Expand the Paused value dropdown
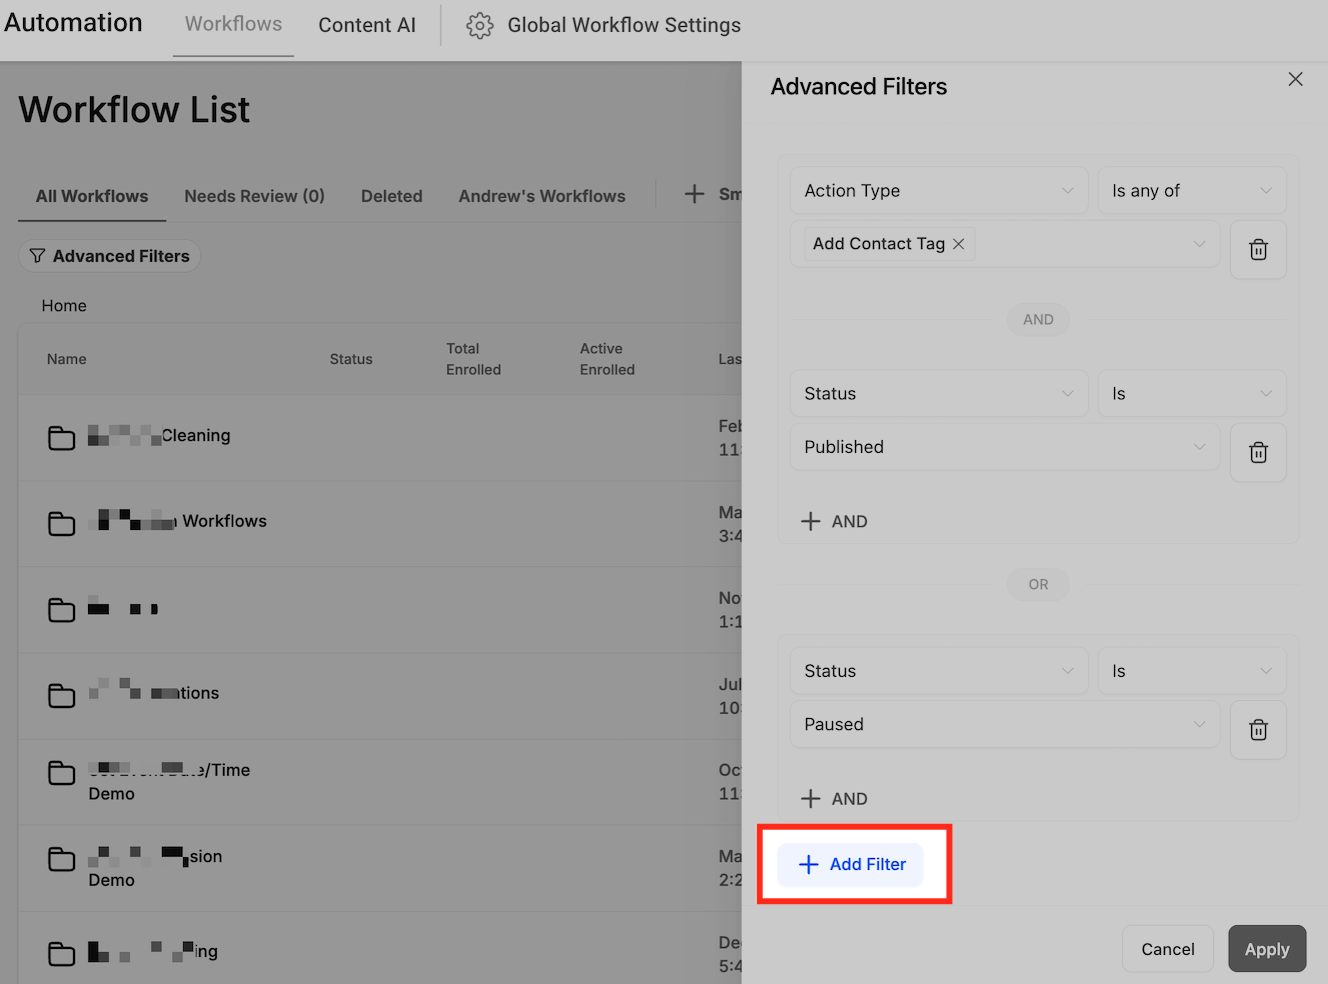The width and height of the screenshot is (1328, 984). click(1005, 724)
